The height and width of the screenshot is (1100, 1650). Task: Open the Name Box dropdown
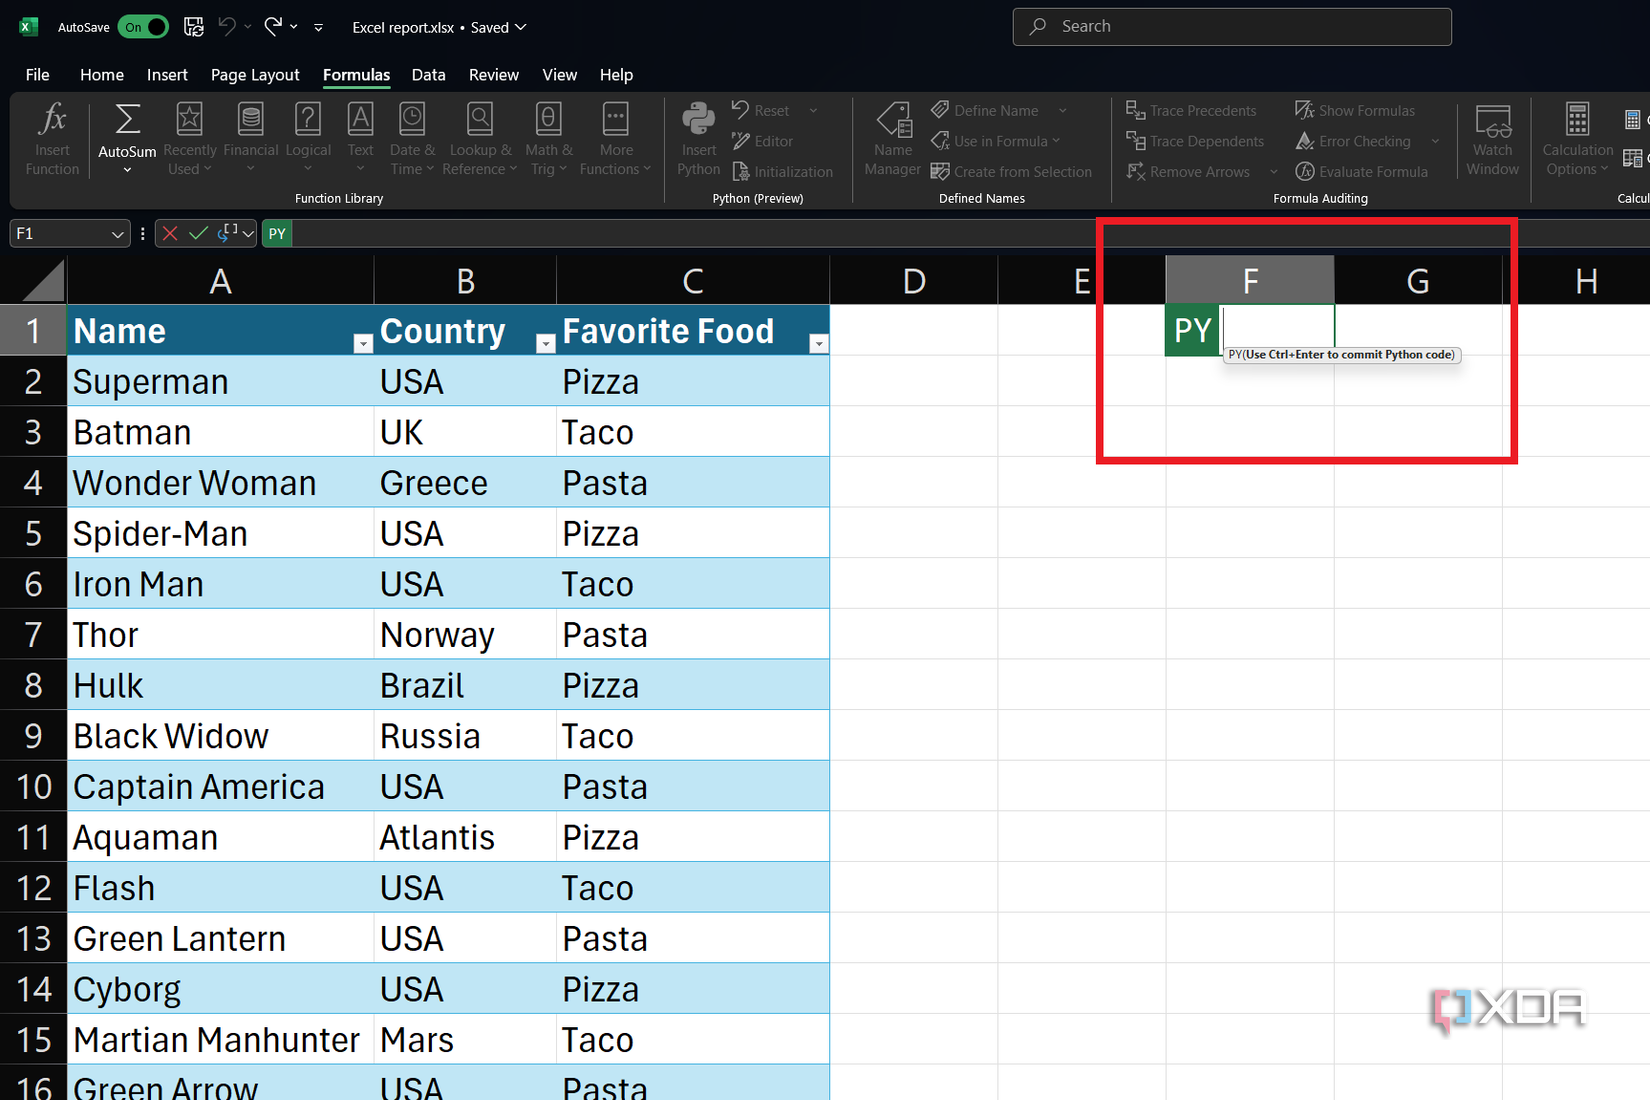point(117,233)
